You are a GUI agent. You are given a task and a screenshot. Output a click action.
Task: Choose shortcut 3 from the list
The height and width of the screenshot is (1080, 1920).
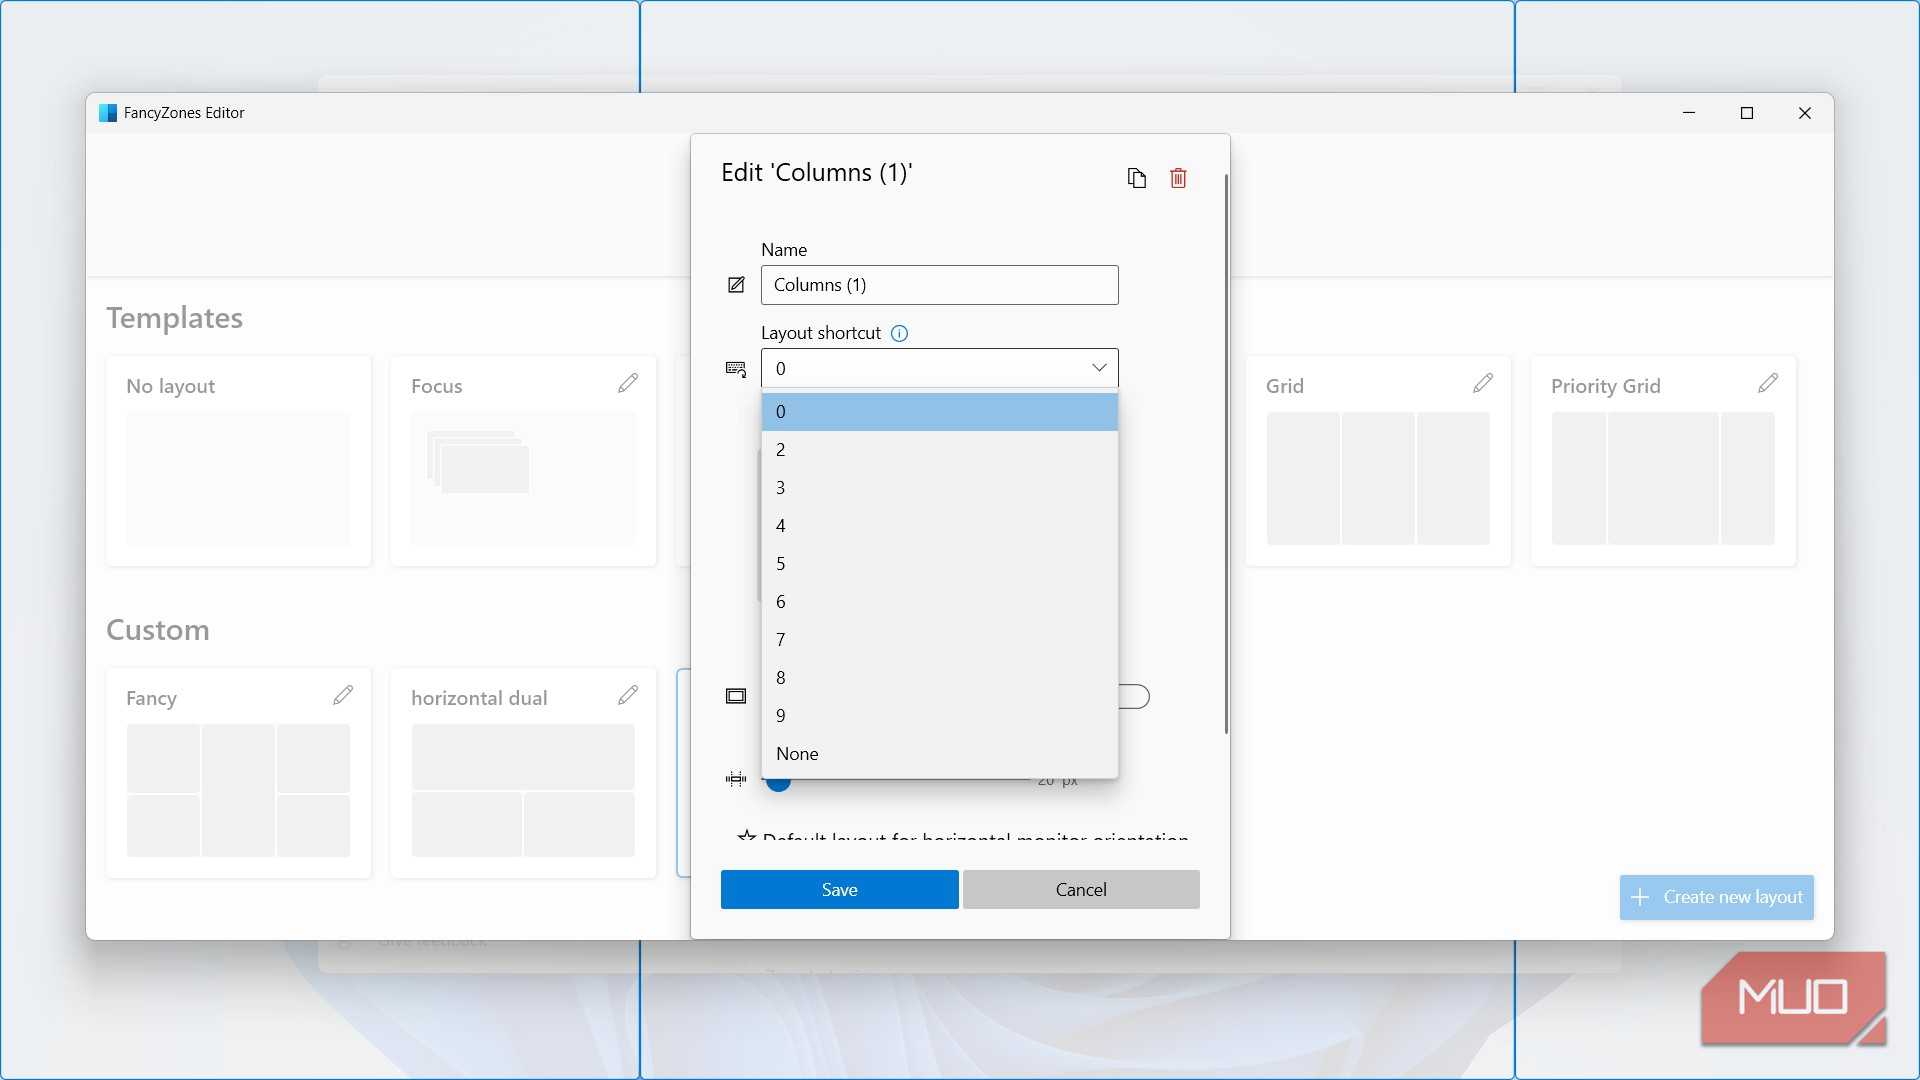point(940,488)
